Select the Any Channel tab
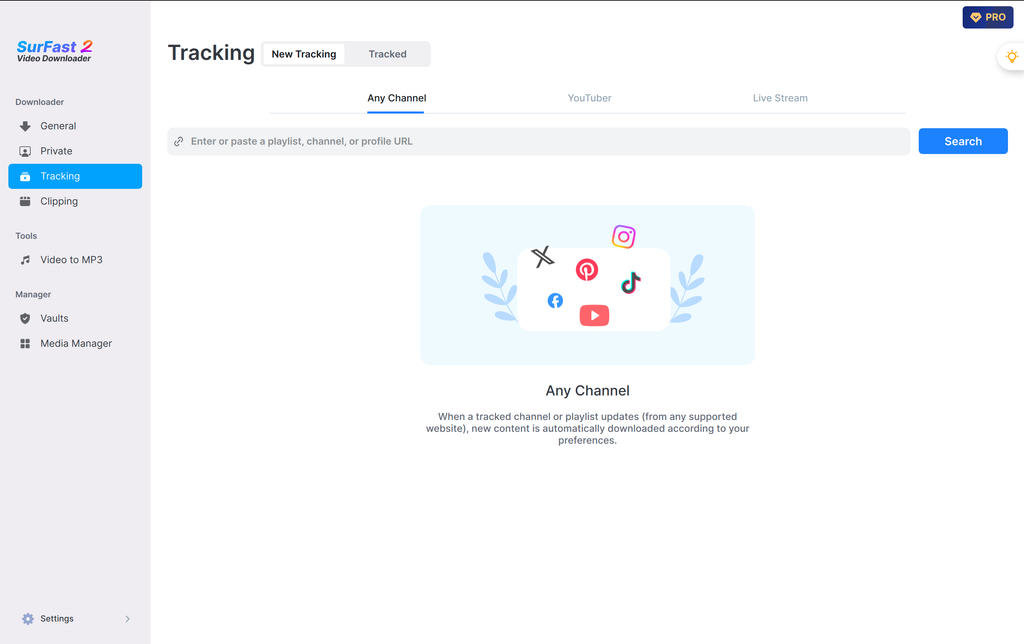The width and height of the screenshot is (1024, 644). click(x=396, y=98)
